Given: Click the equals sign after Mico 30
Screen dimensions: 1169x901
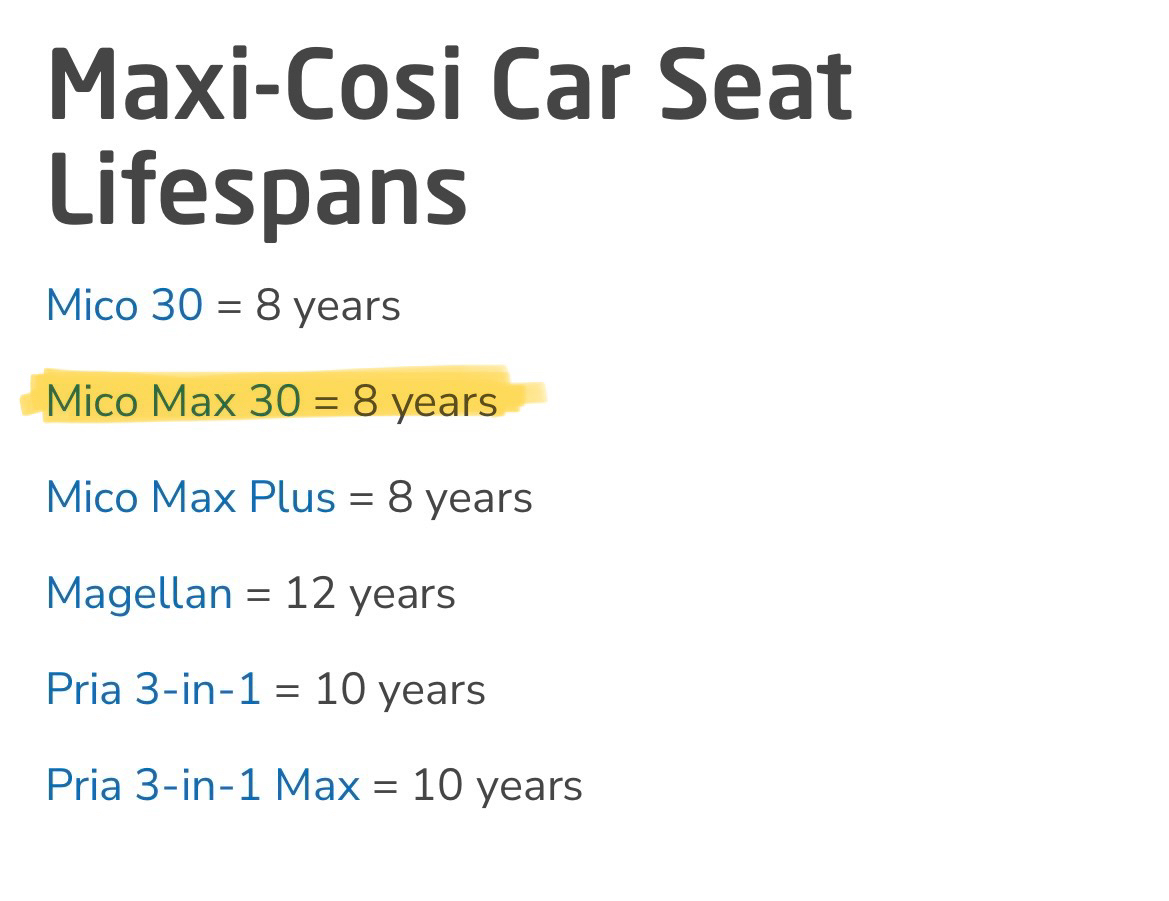Looking at the screenshot, I should click(229, 307).
